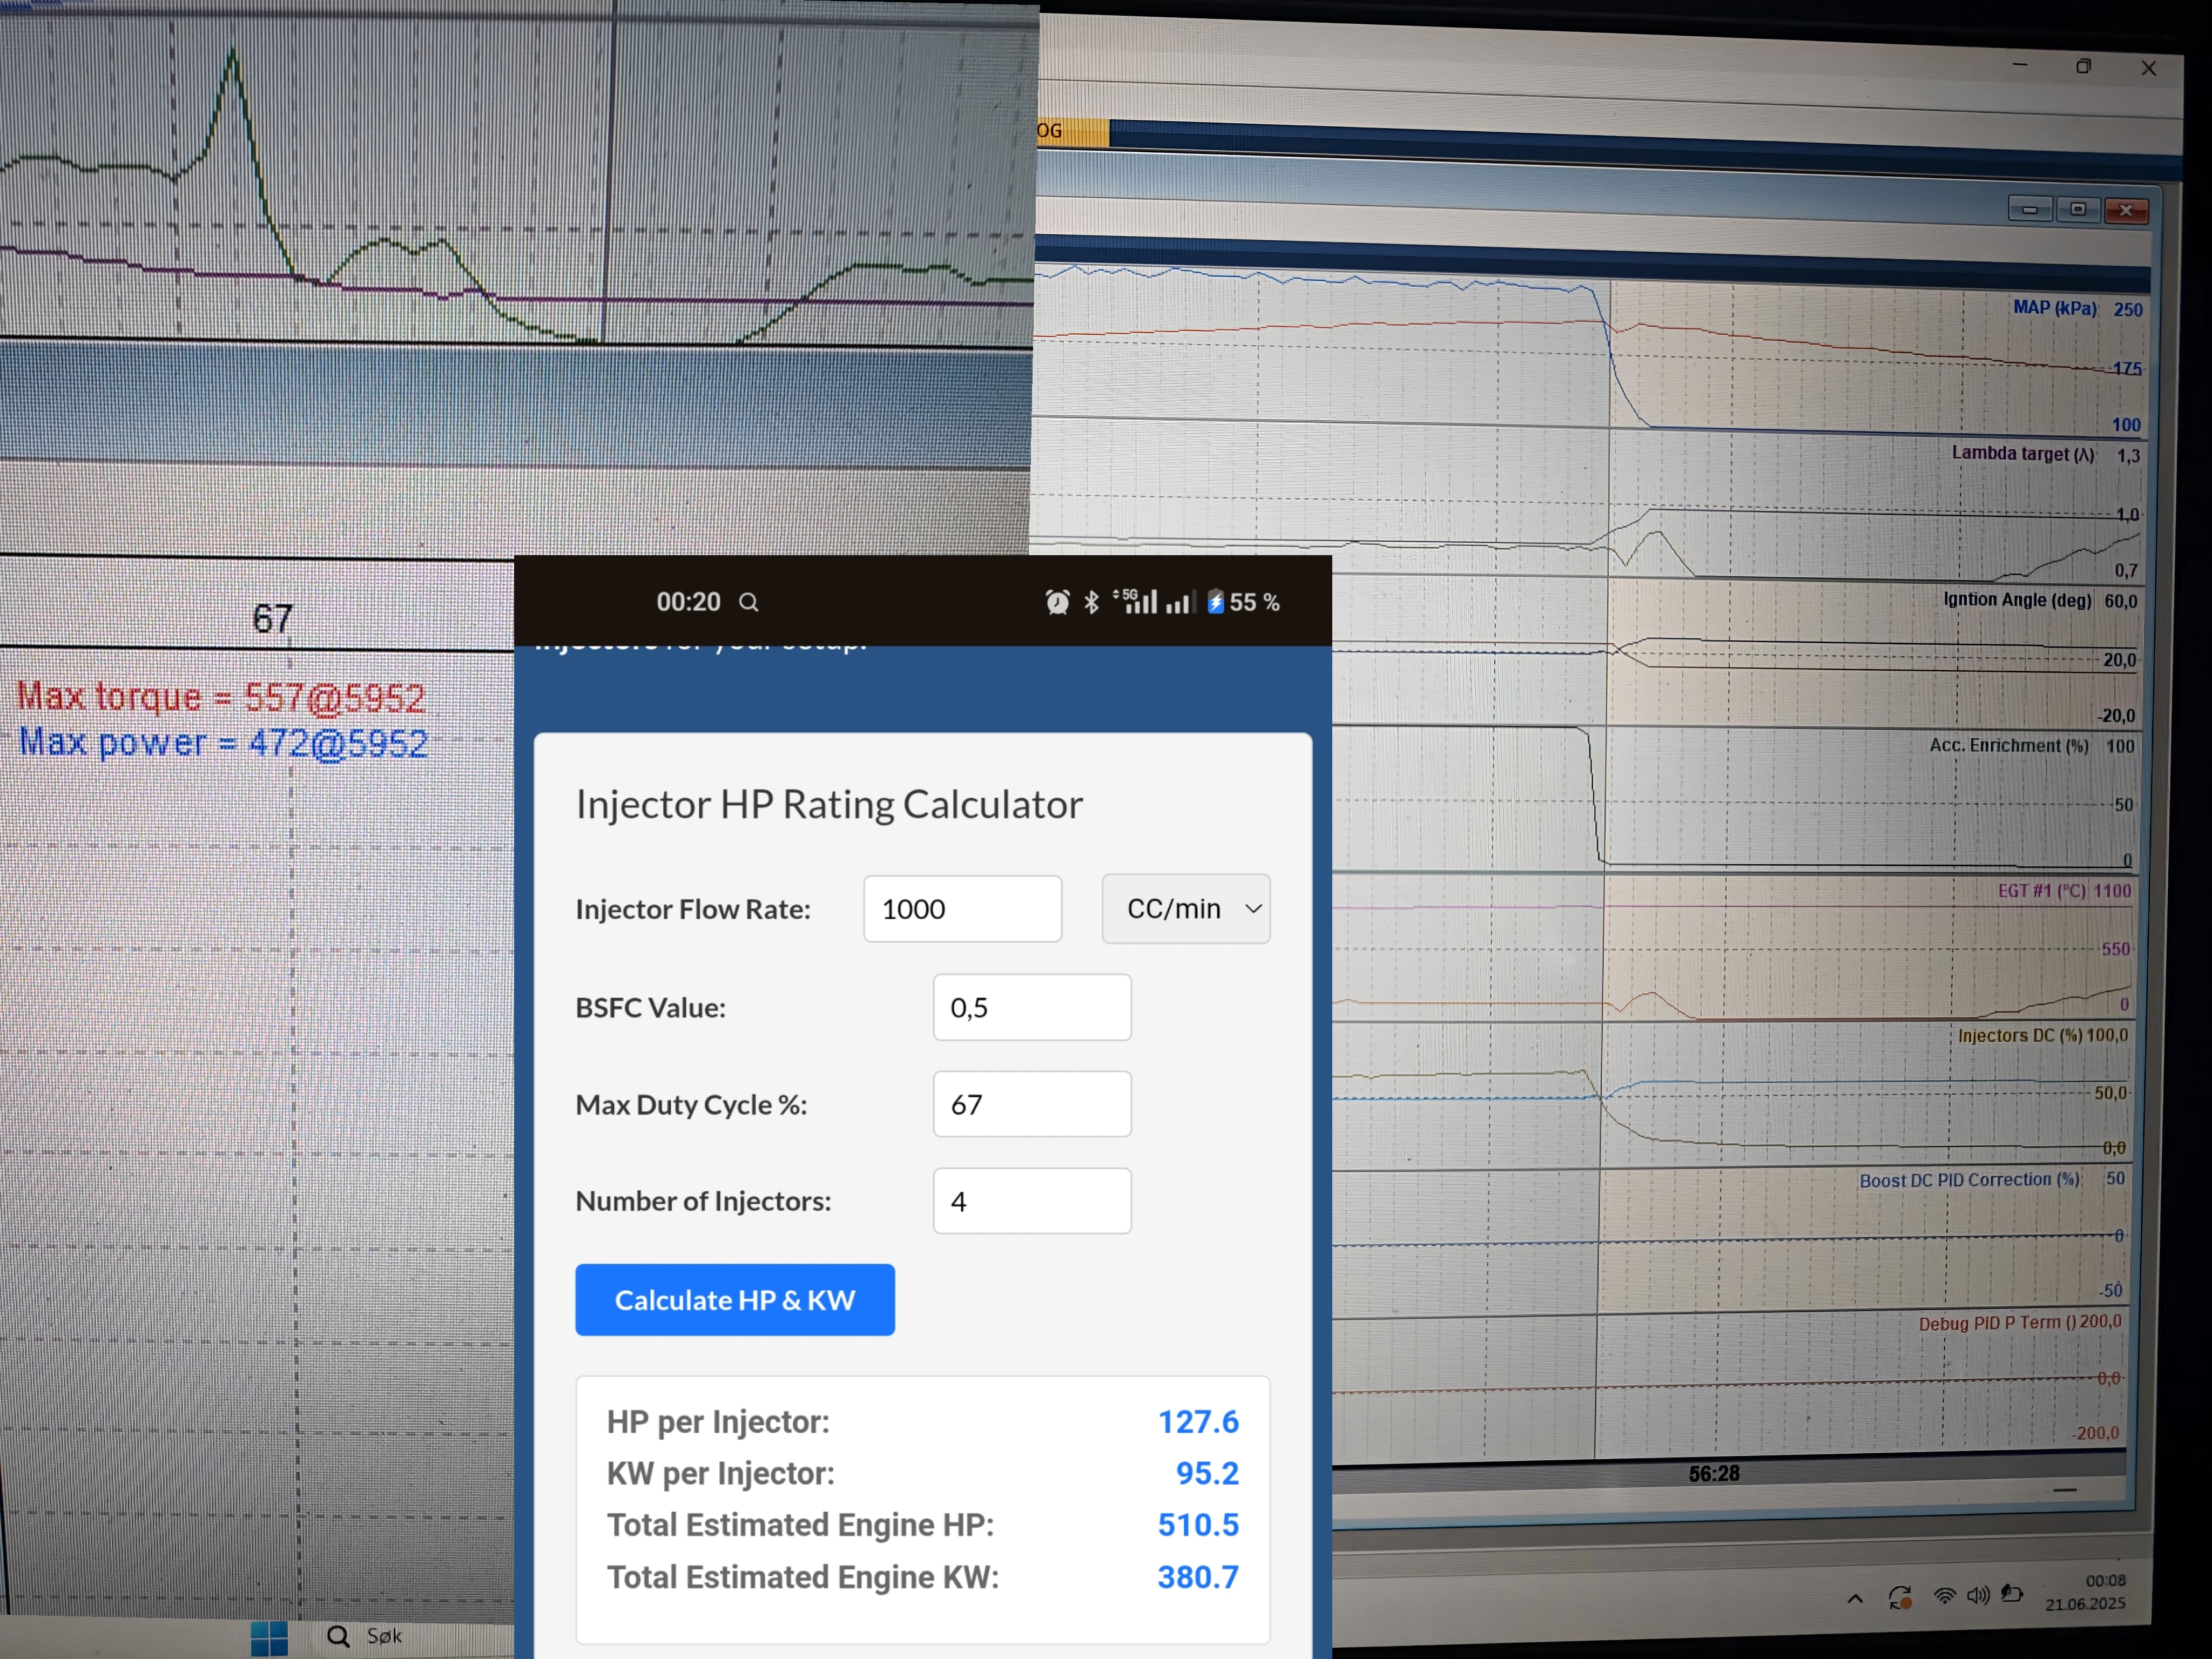Maximize the inner log graph window
Screen dimensions: 2212x1659
(2078, 209)
